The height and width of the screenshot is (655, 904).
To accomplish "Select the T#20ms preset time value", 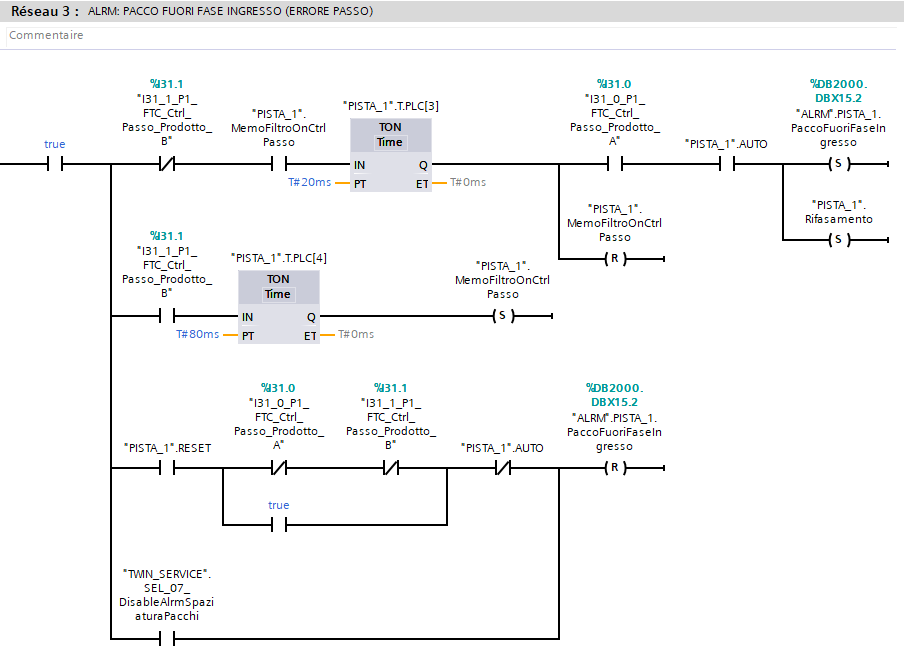I will point(309,182).
